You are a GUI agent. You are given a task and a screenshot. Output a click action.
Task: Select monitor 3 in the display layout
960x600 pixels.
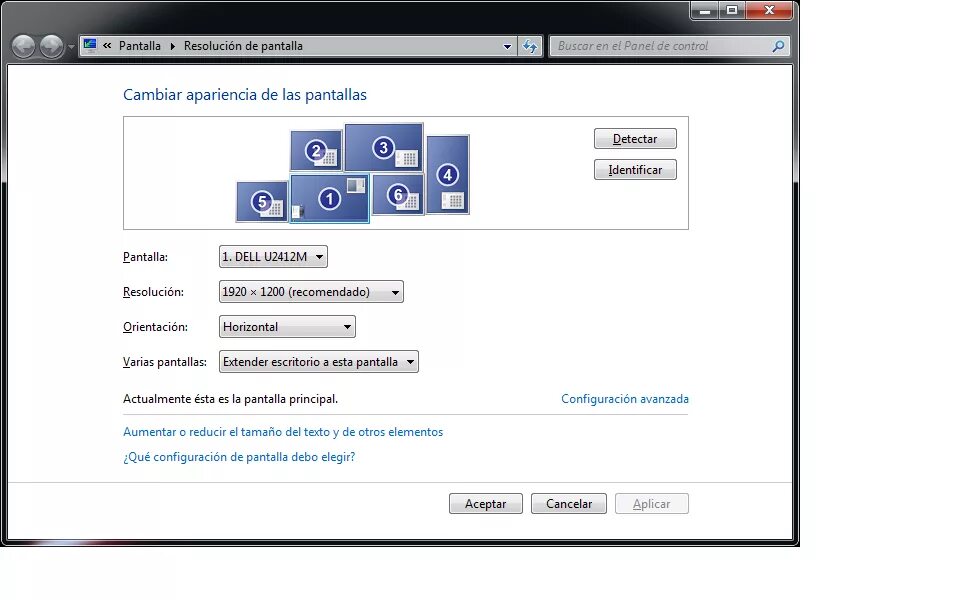pos(383,148)
